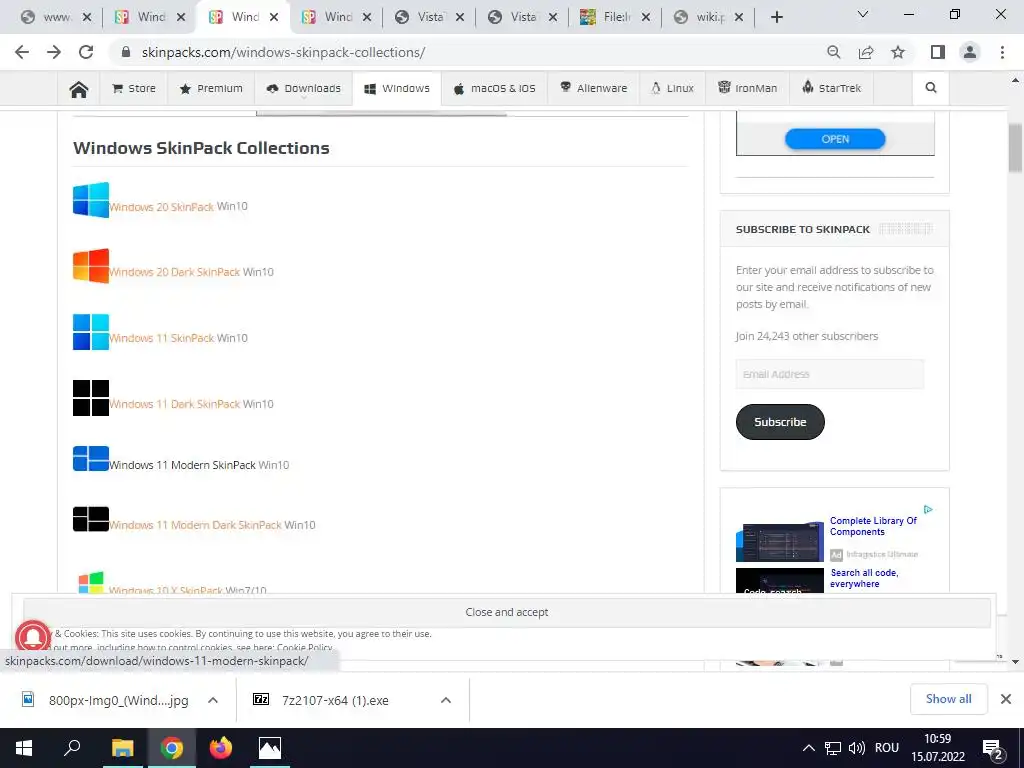The width and height of the screenshot is (1024, 768).
Task: Click Close and accept cookies button
Action: coord(507,612)
